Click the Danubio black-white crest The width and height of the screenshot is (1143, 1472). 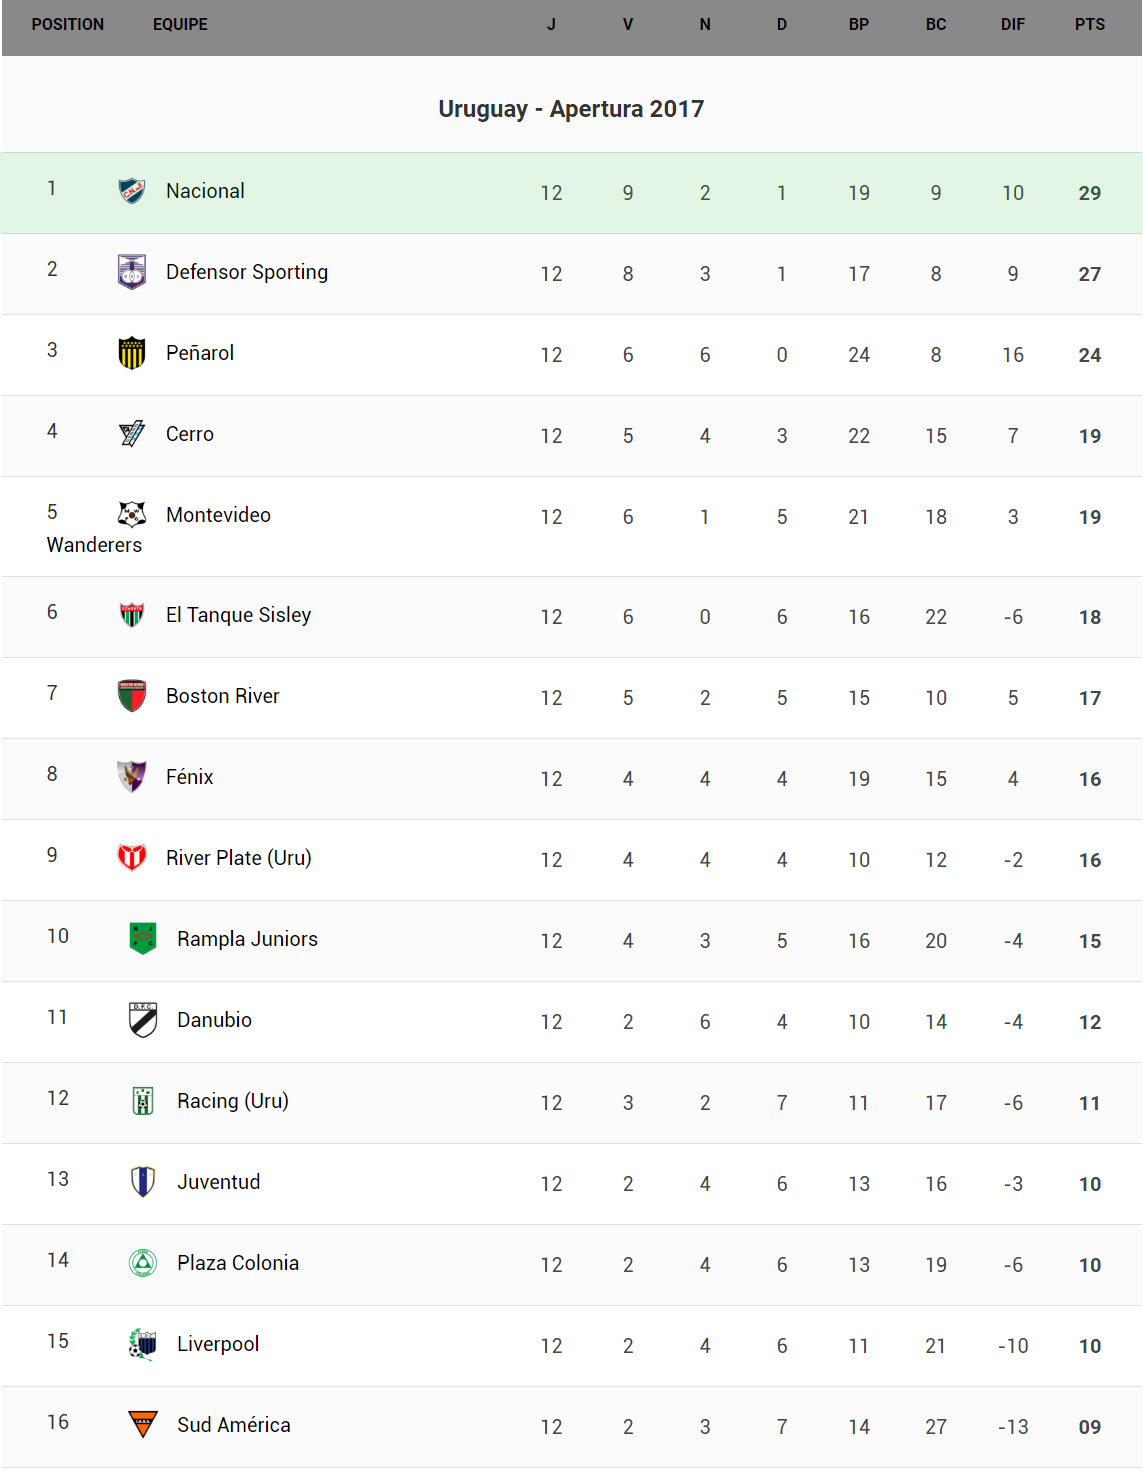(143, 1019)
